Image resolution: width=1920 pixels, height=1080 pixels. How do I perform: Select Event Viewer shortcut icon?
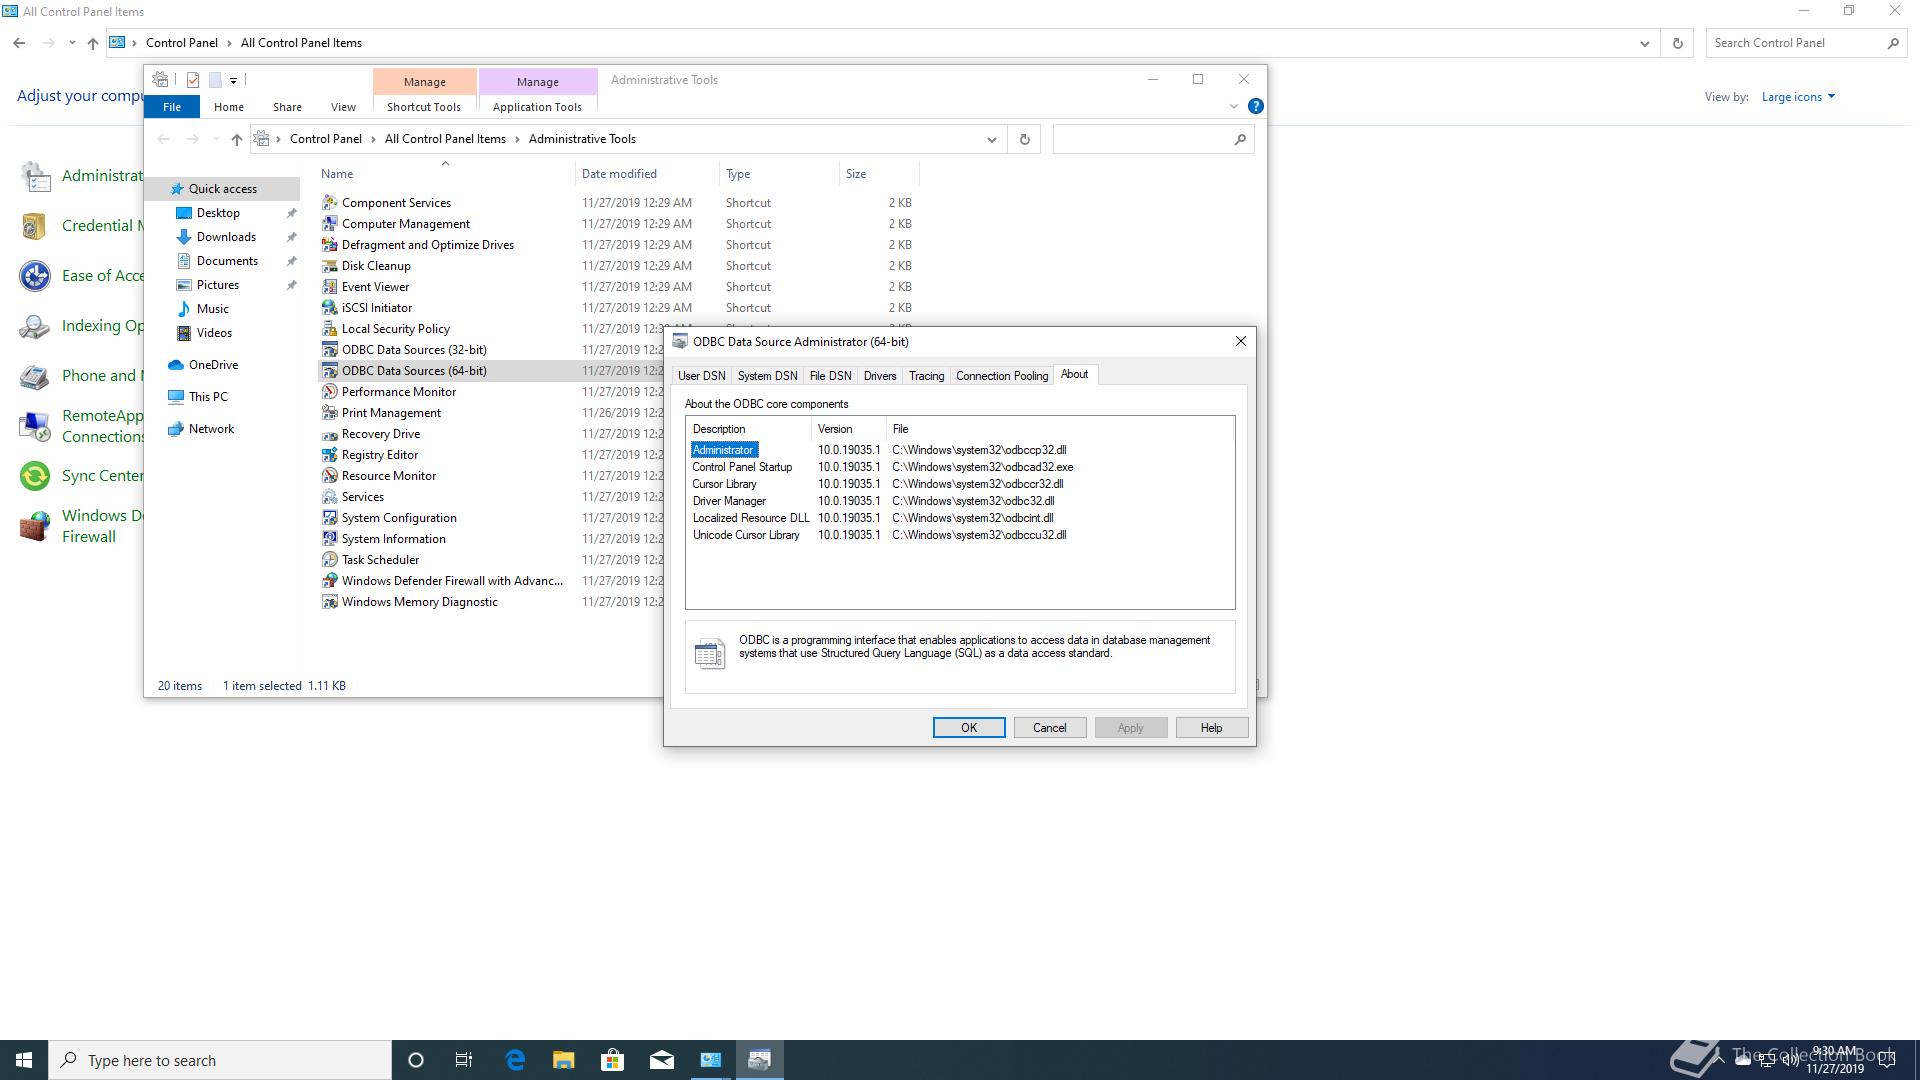(329, 286)
